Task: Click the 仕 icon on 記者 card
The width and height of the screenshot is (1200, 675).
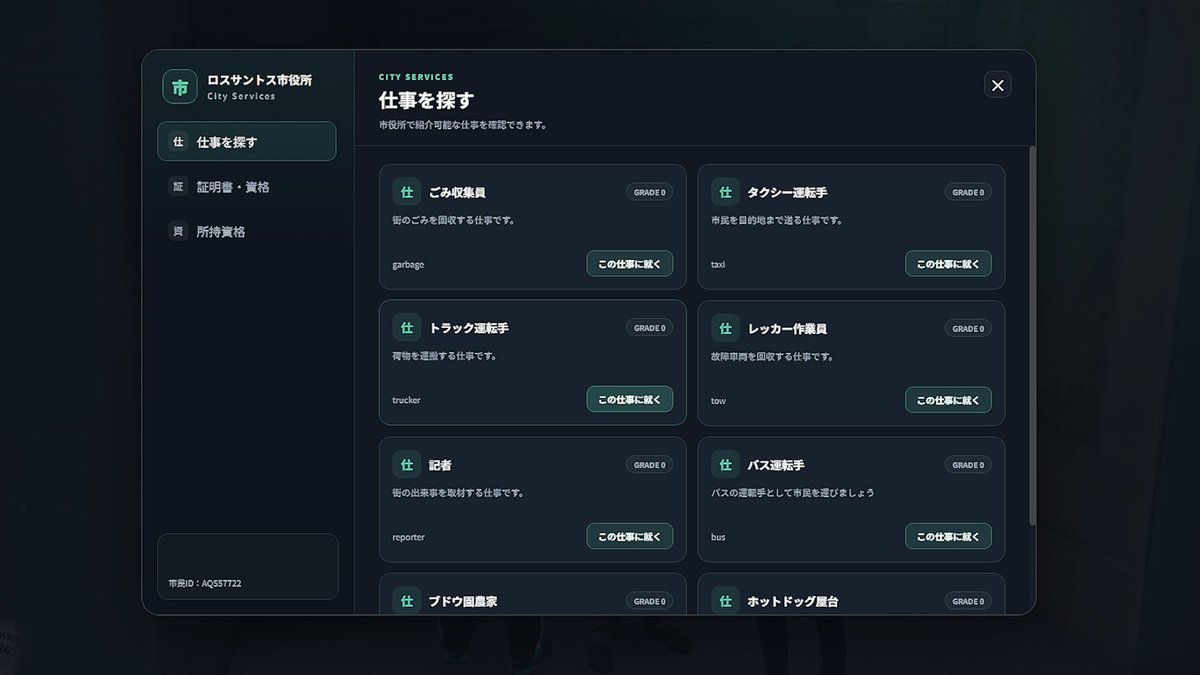Action: [406, 465]
